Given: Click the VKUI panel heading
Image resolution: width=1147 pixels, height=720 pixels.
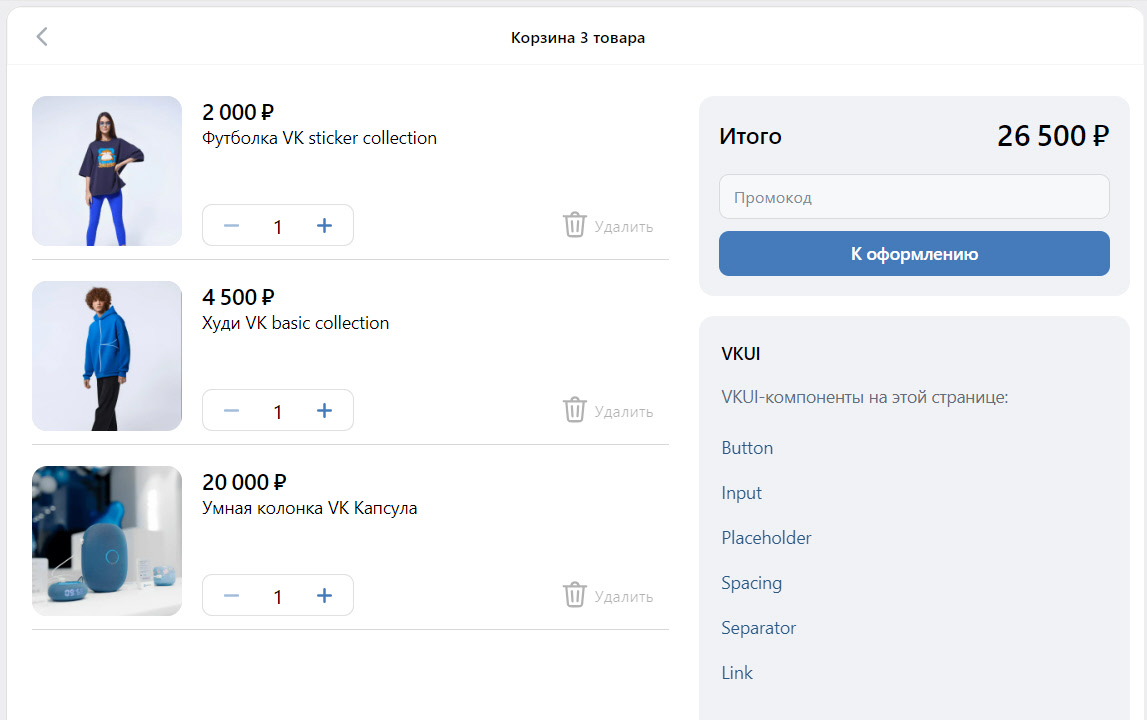Looking at the screenshot, I should 740,354.
